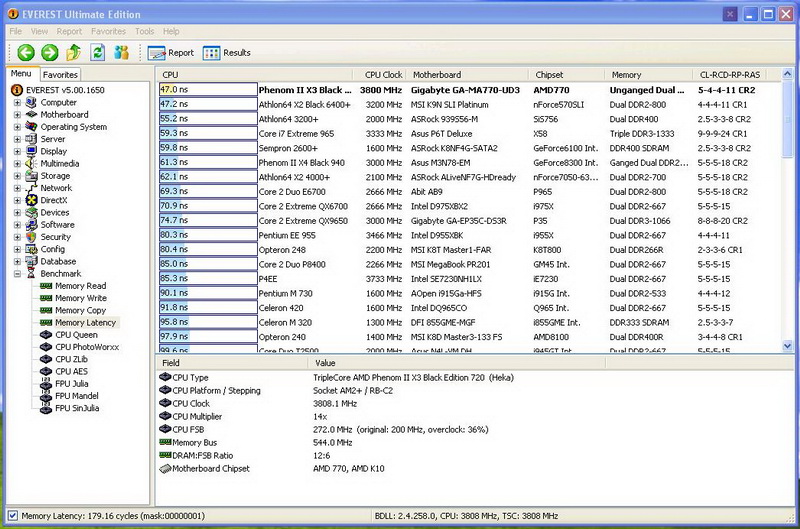Refresh using the toolbar refresh icon
Screen dimensions: 800x529
pos(97,52)
